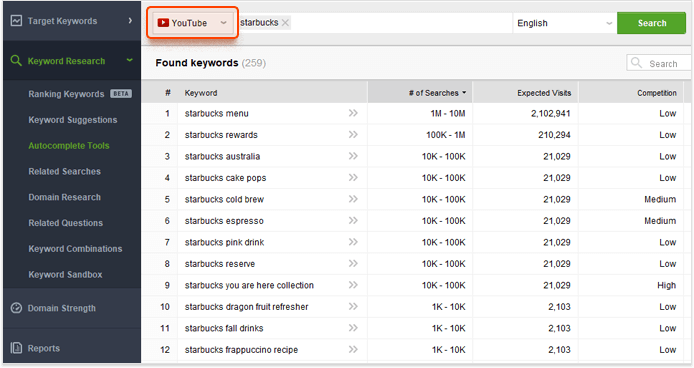Click double-arrow icon for starbucks menu

[353, 113]
